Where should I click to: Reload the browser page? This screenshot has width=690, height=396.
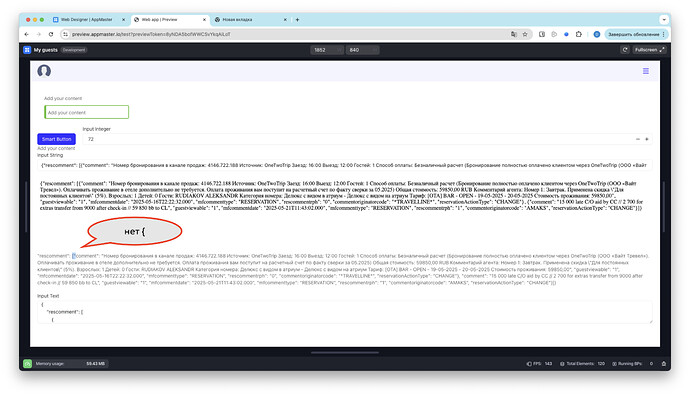[51, 34]
